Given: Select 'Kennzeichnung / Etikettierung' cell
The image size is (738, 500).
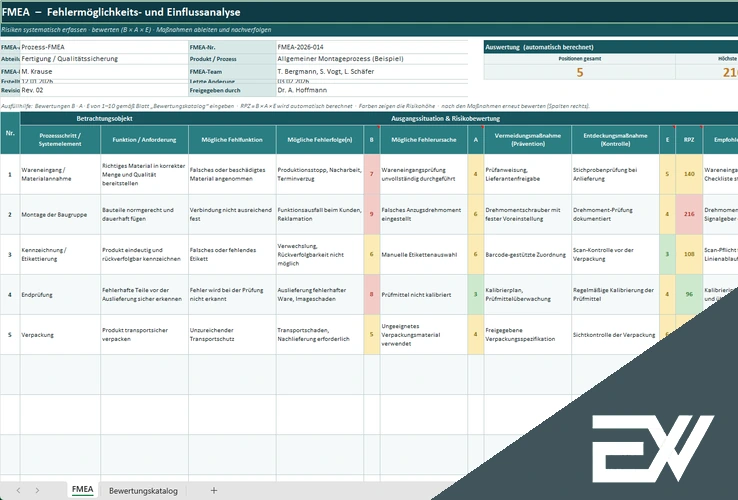Looking at the screenshot, I should [x=60, y=255].
